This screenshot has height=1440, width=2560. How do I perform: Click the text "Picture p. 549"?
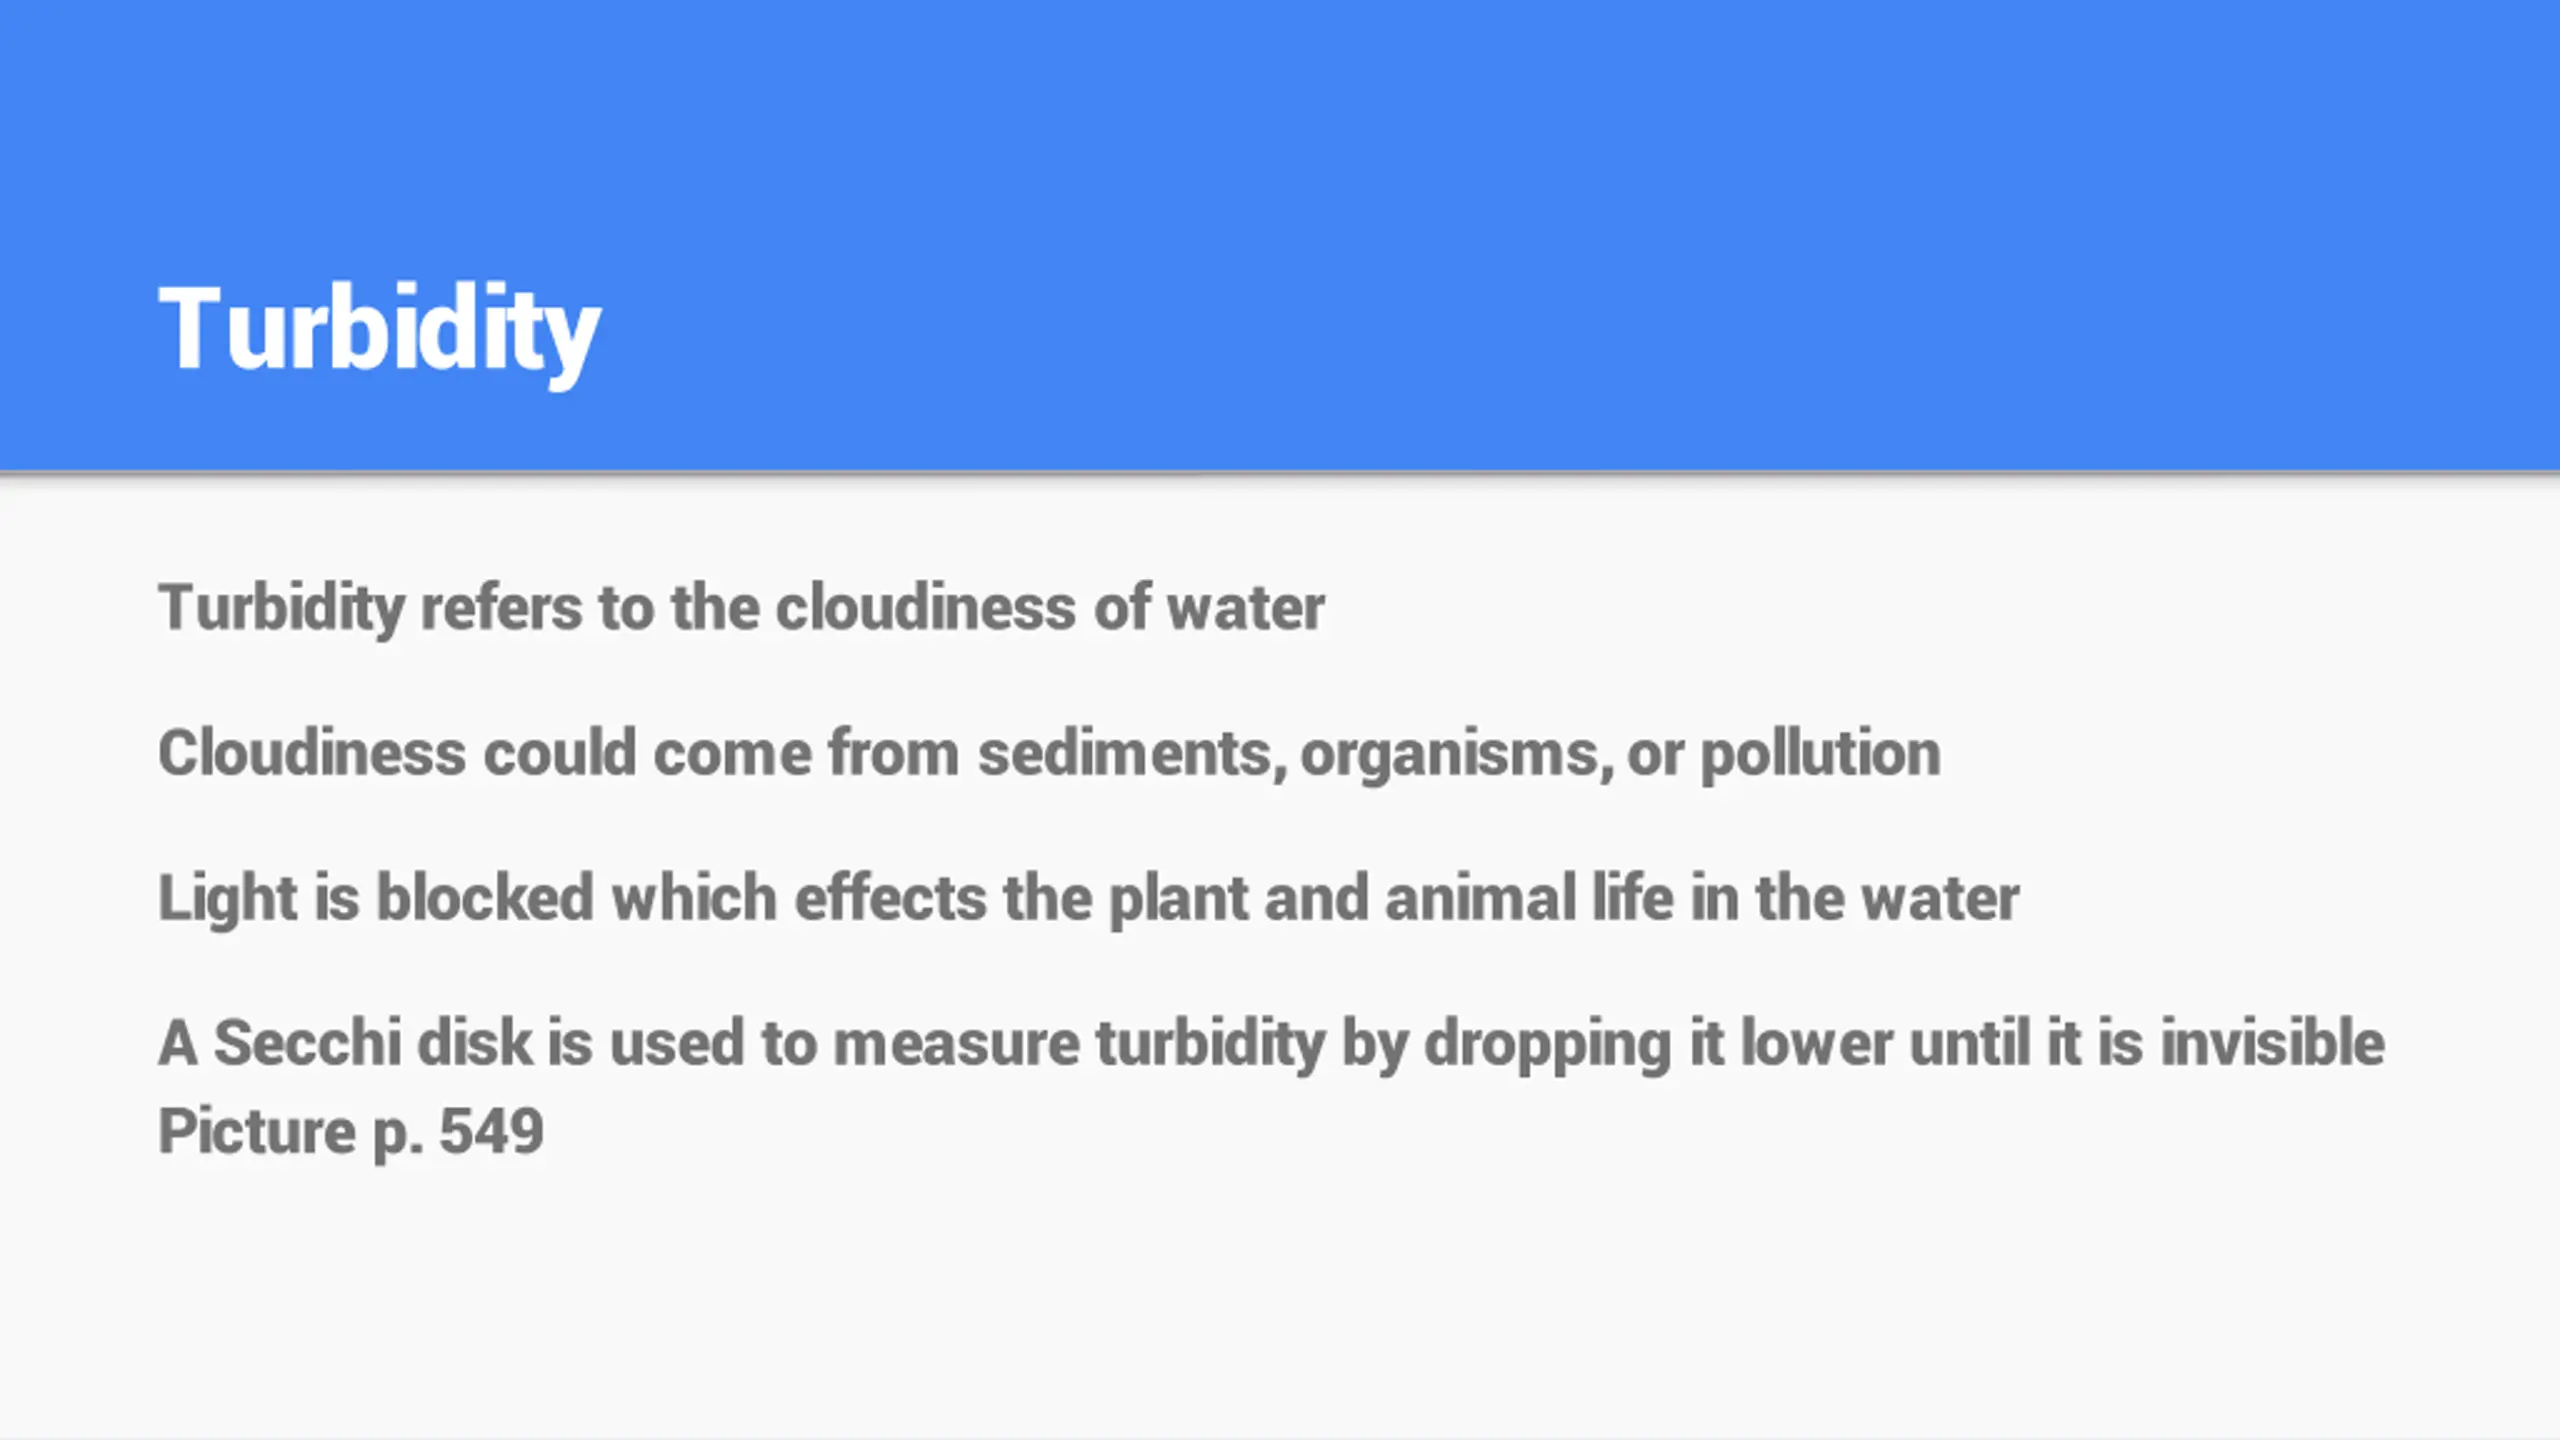click(350, 1131)
